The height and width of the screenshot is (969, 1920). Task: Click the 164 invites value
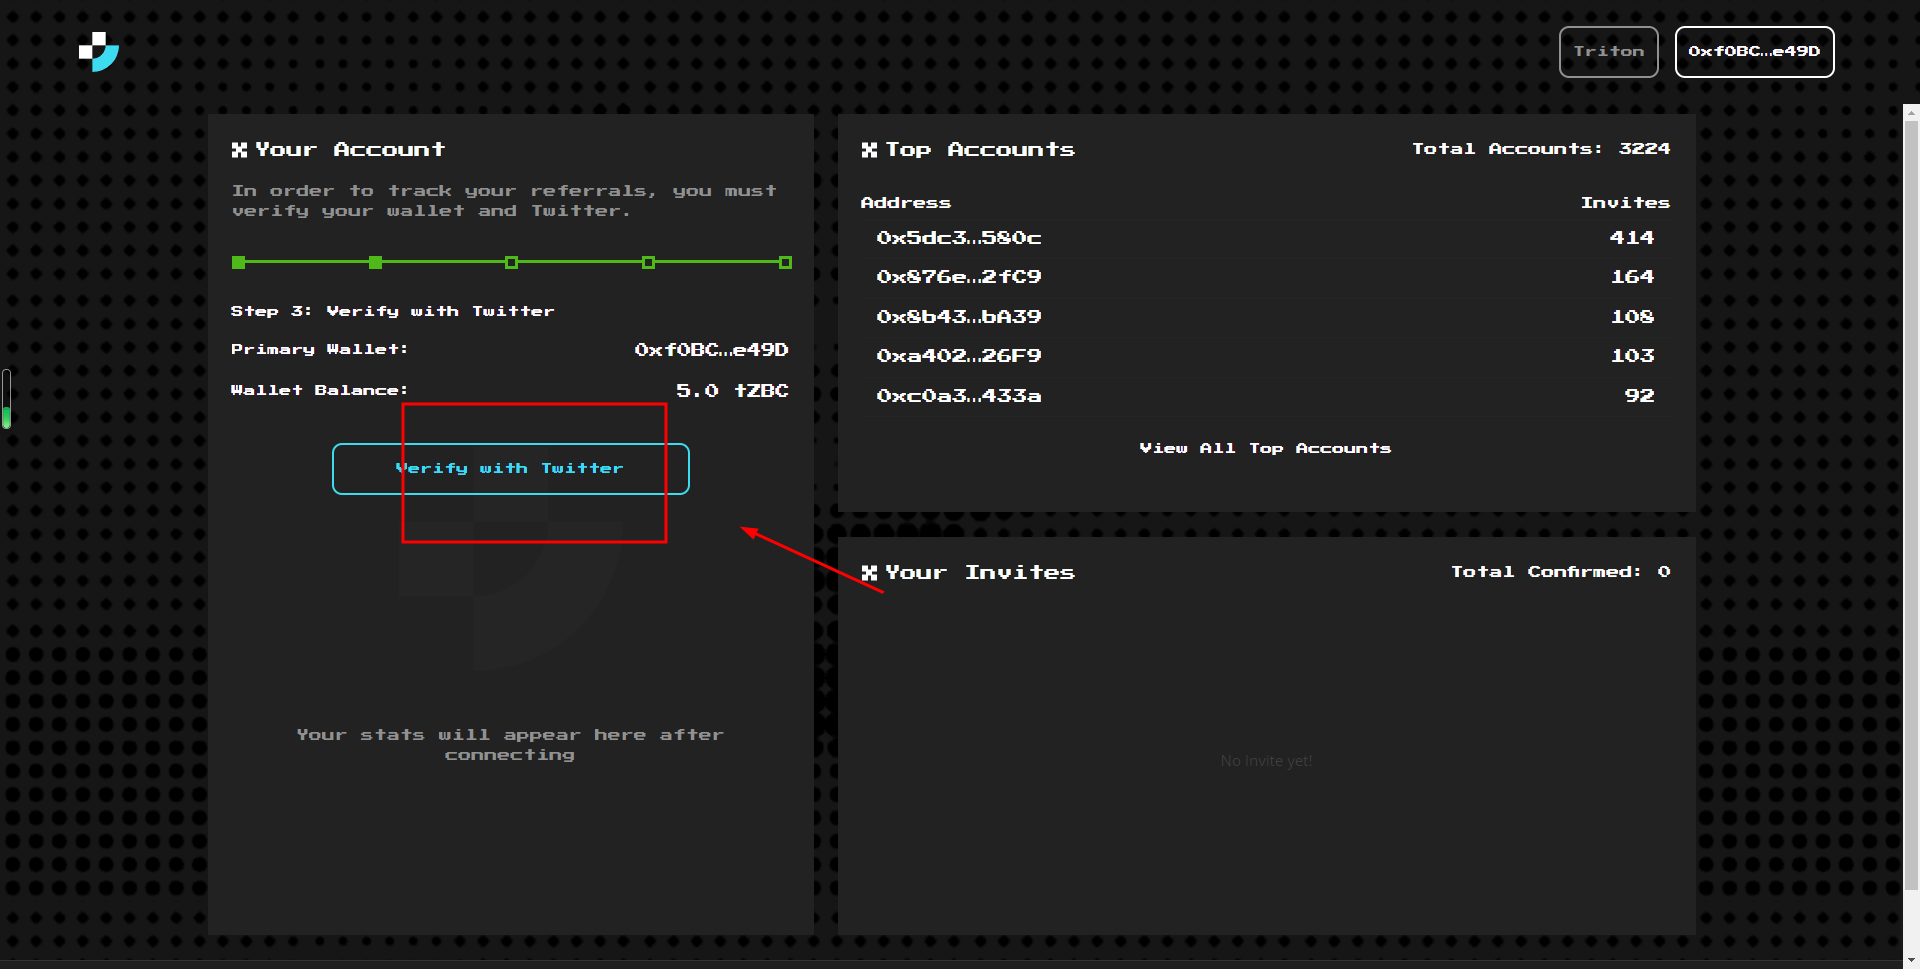[x=1631, y=277]
